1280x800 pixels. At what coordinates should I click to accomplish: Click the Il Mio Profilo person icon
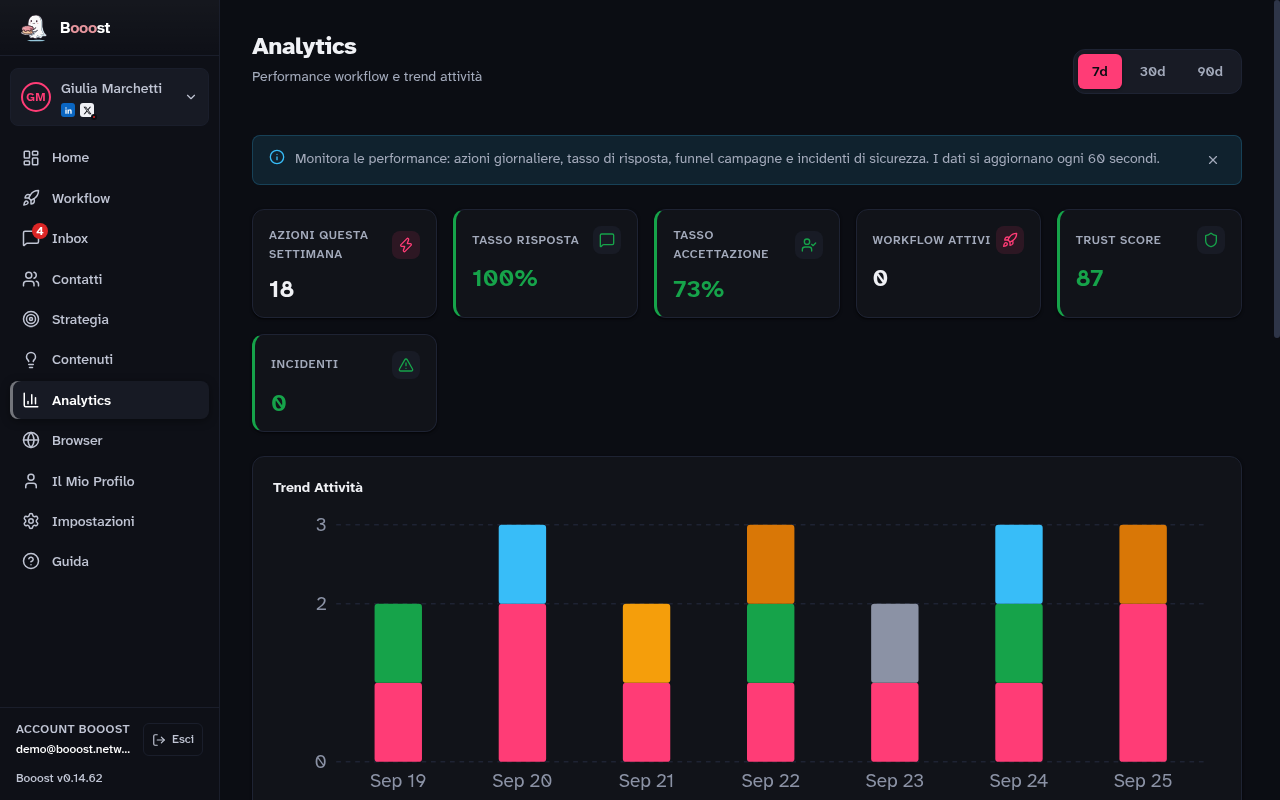pos(31,481)
